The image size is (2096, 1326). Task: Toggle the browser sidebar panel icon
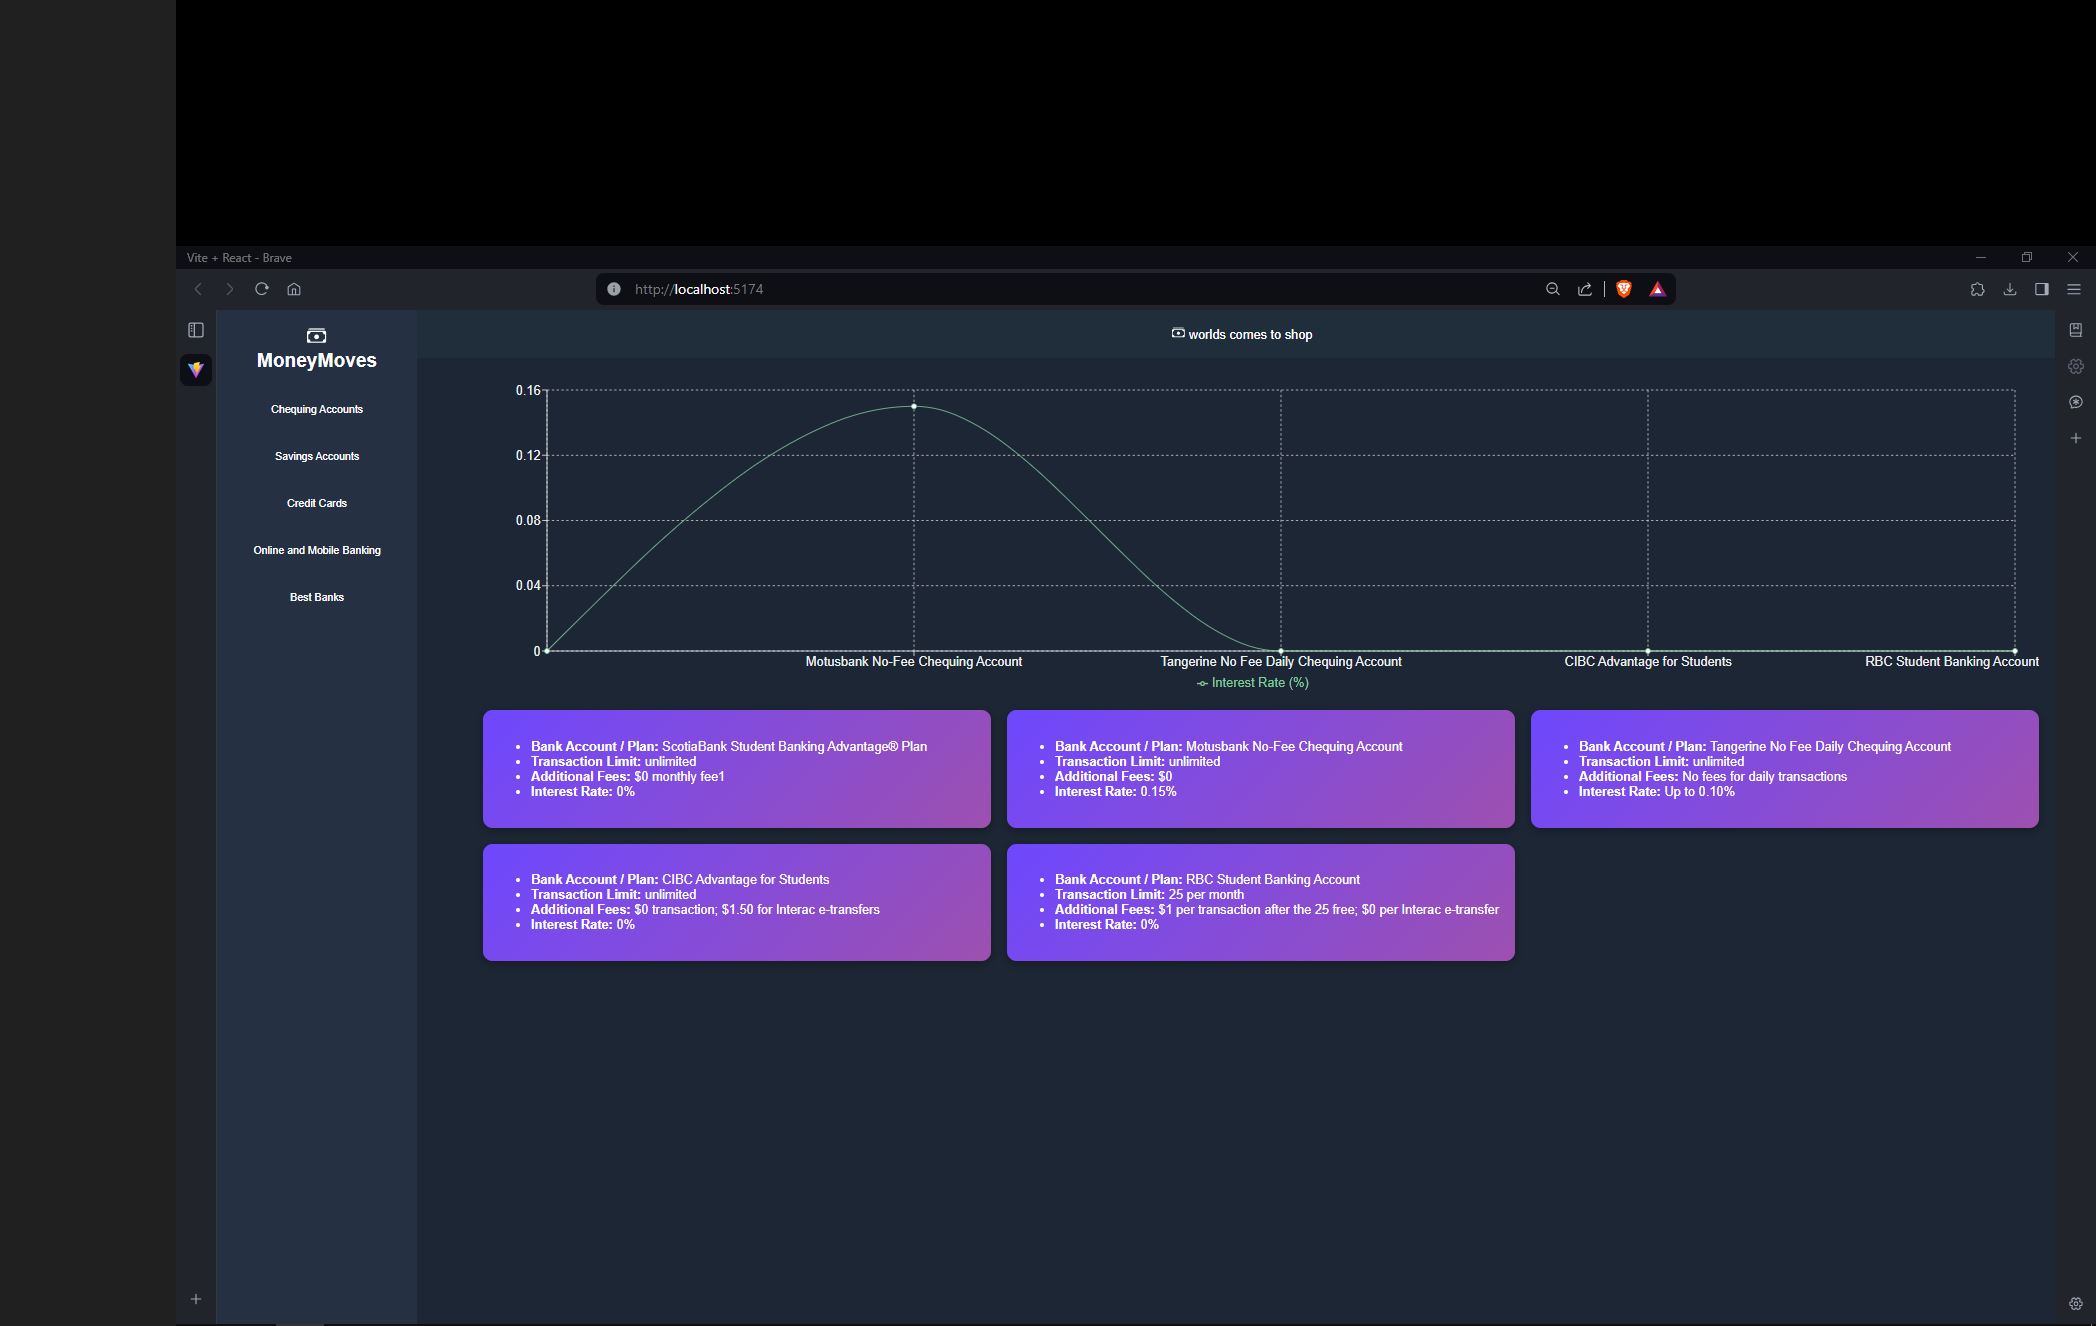point(2042,289)
